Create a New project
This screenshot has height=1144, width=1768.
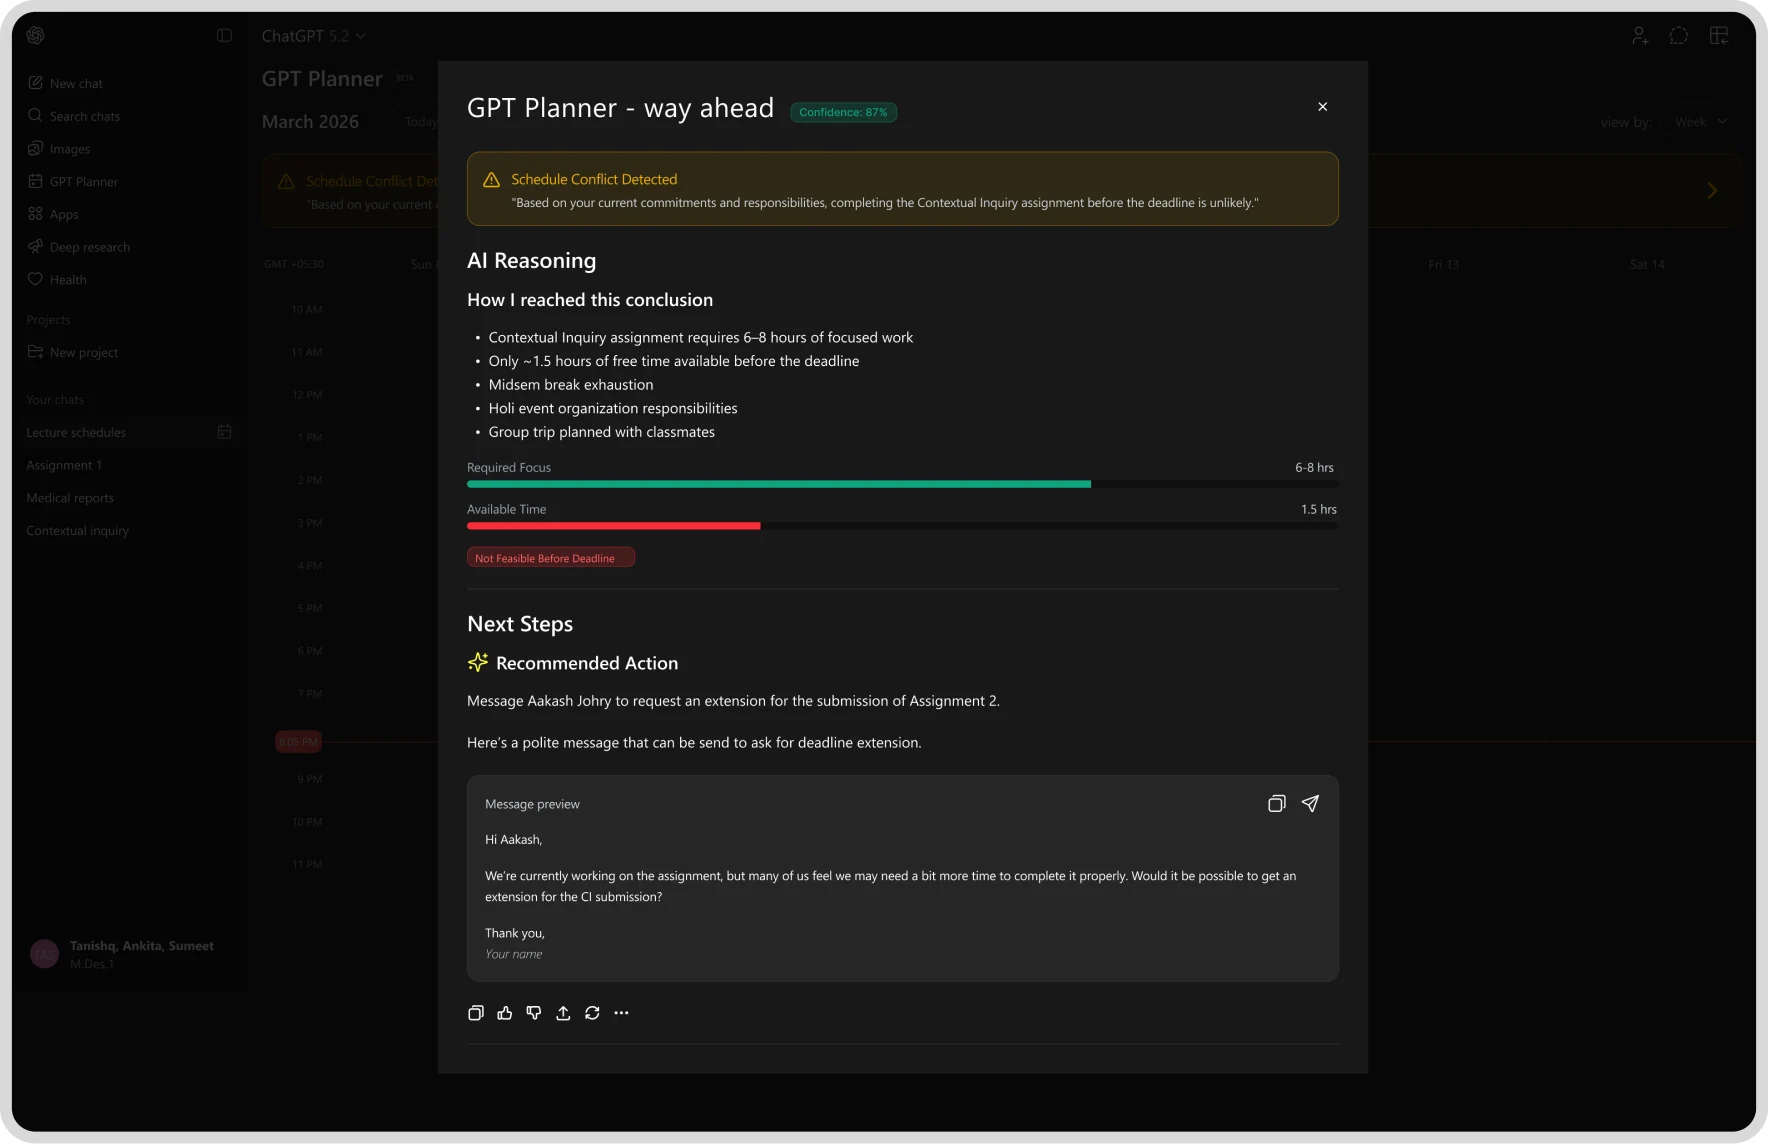point(73,352)
